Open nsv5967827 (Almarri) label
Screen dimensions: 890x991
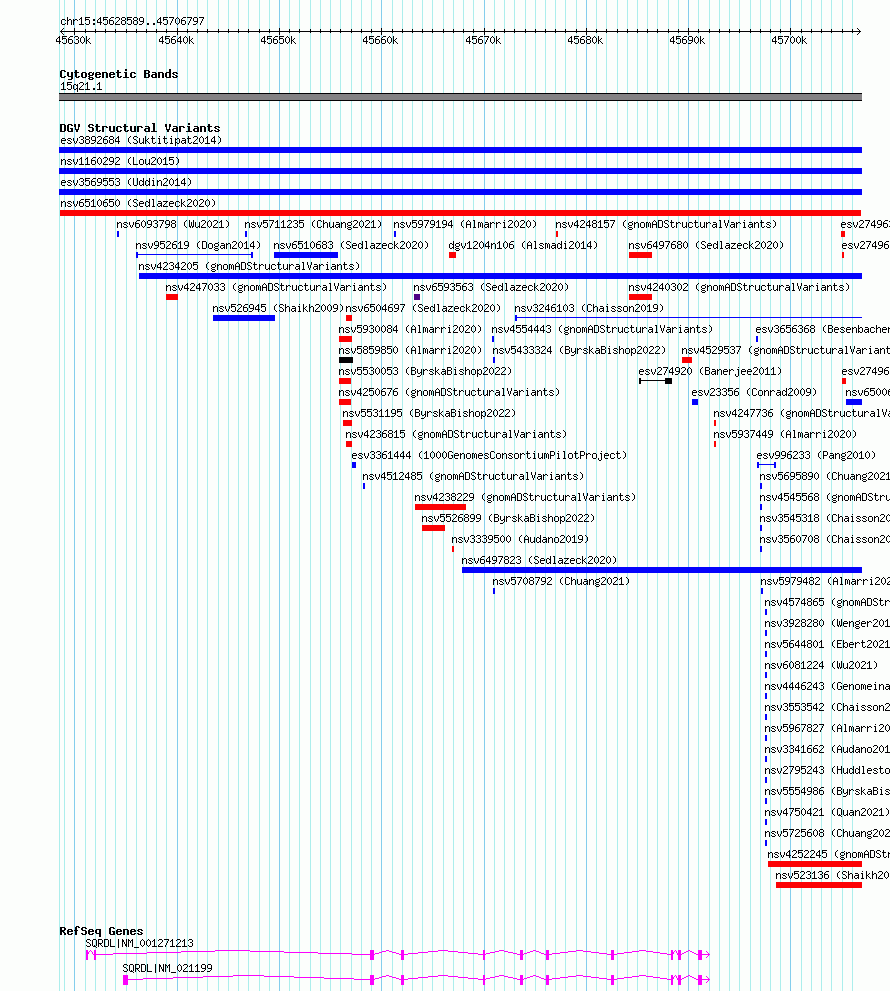[x=827, y=728]
